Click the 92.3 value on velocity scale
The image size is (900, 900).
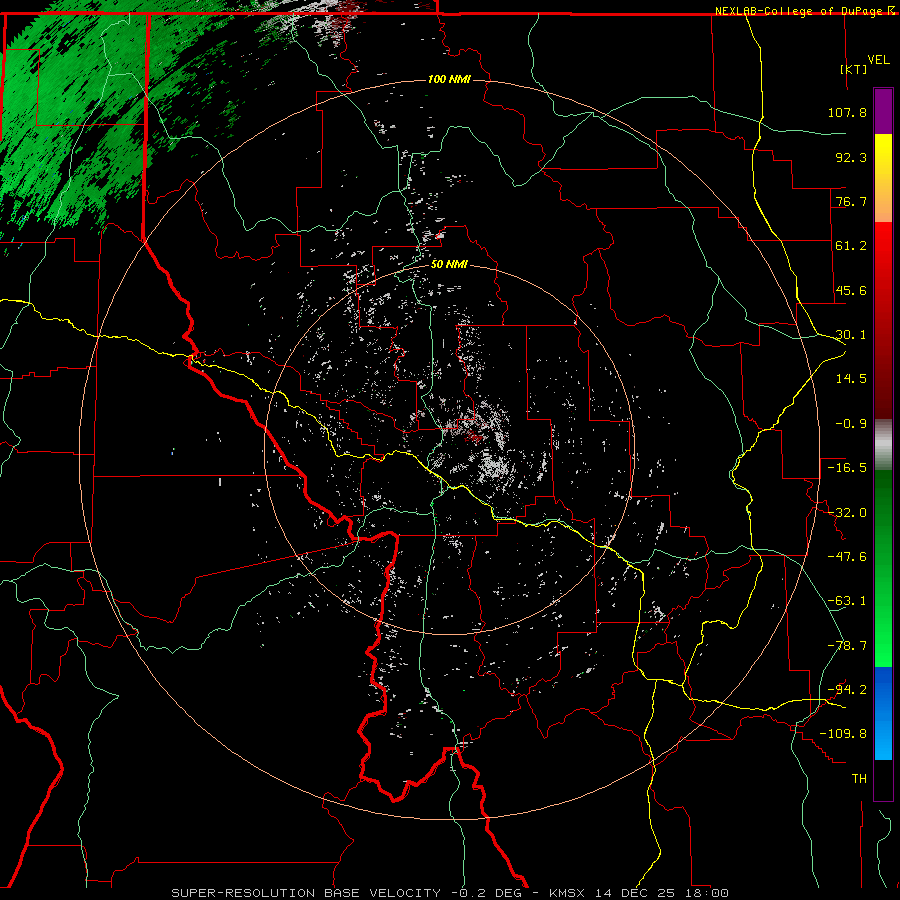pyautogui.click(x=851, y=157)
